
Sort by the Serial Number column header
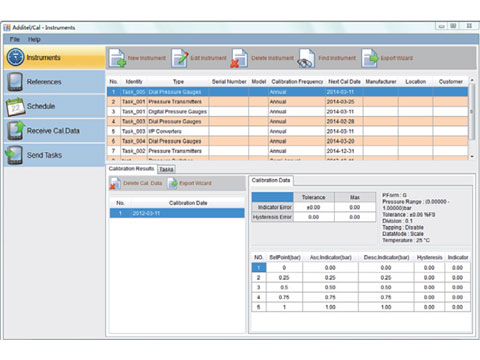[x=229, y=82]
